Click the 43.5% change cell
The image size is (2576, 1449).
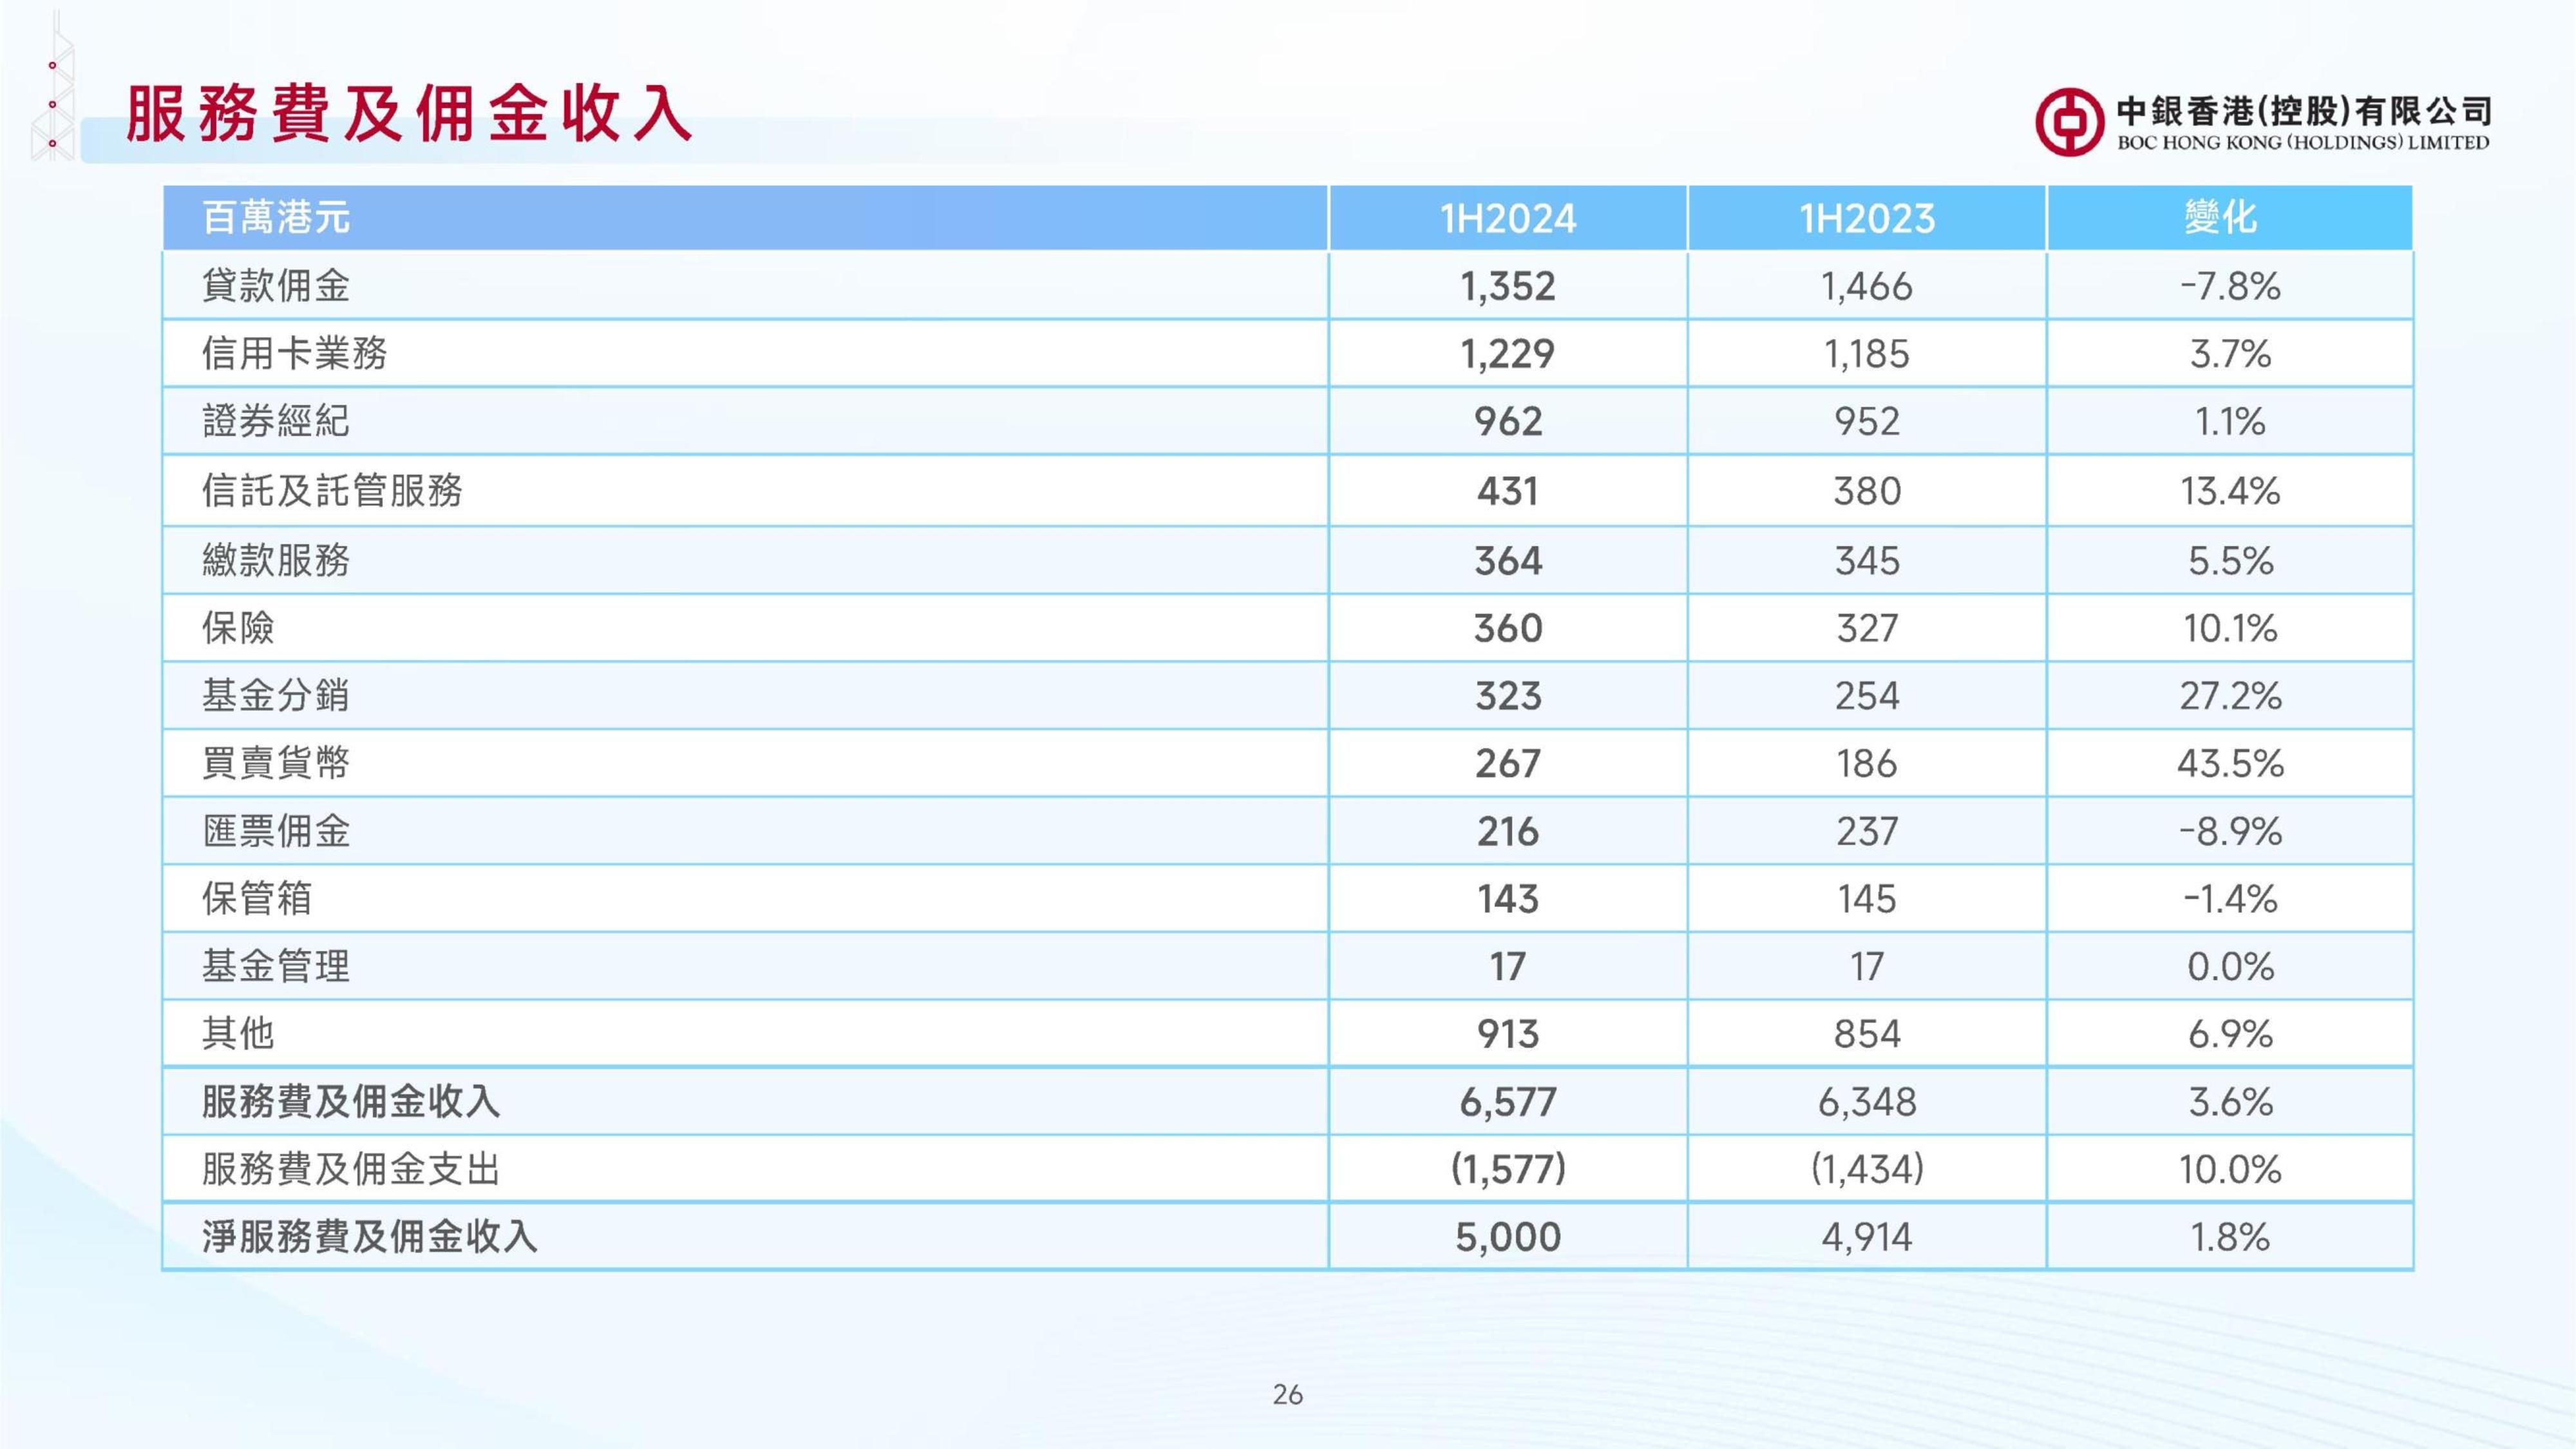(x=2230, y=764)
